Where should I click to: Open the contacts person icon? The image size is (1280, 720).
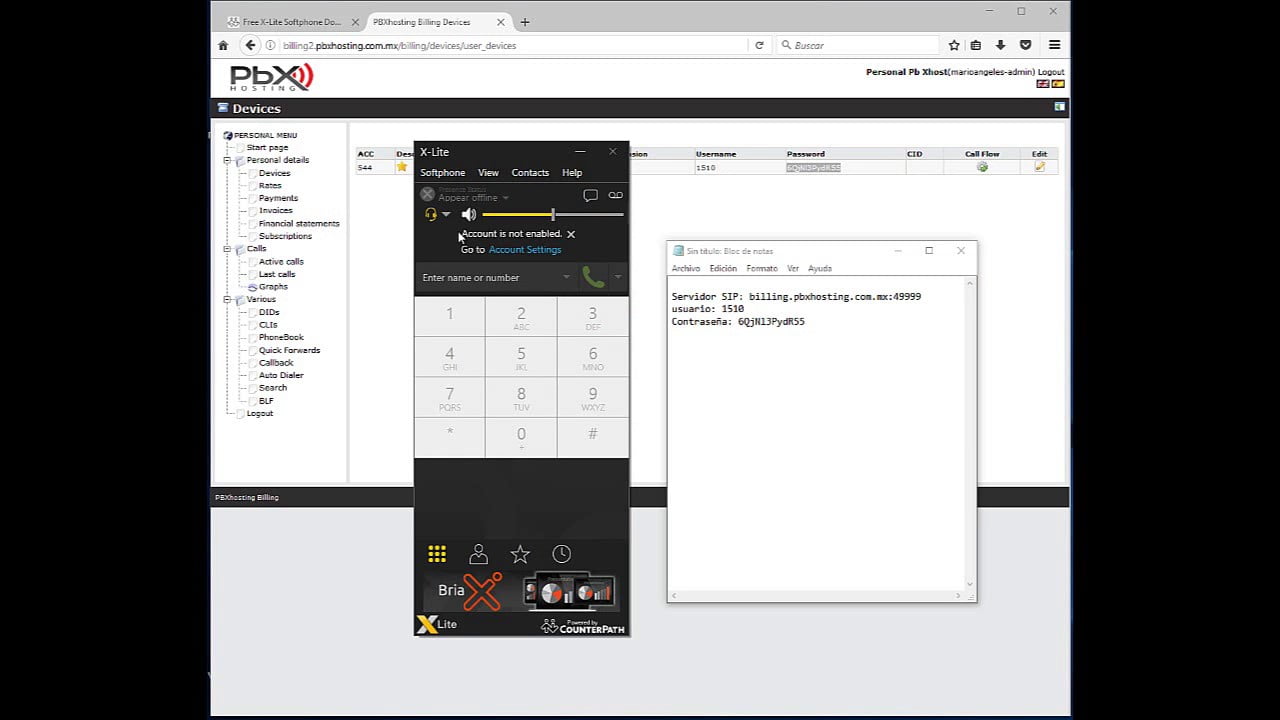[478, 554]
